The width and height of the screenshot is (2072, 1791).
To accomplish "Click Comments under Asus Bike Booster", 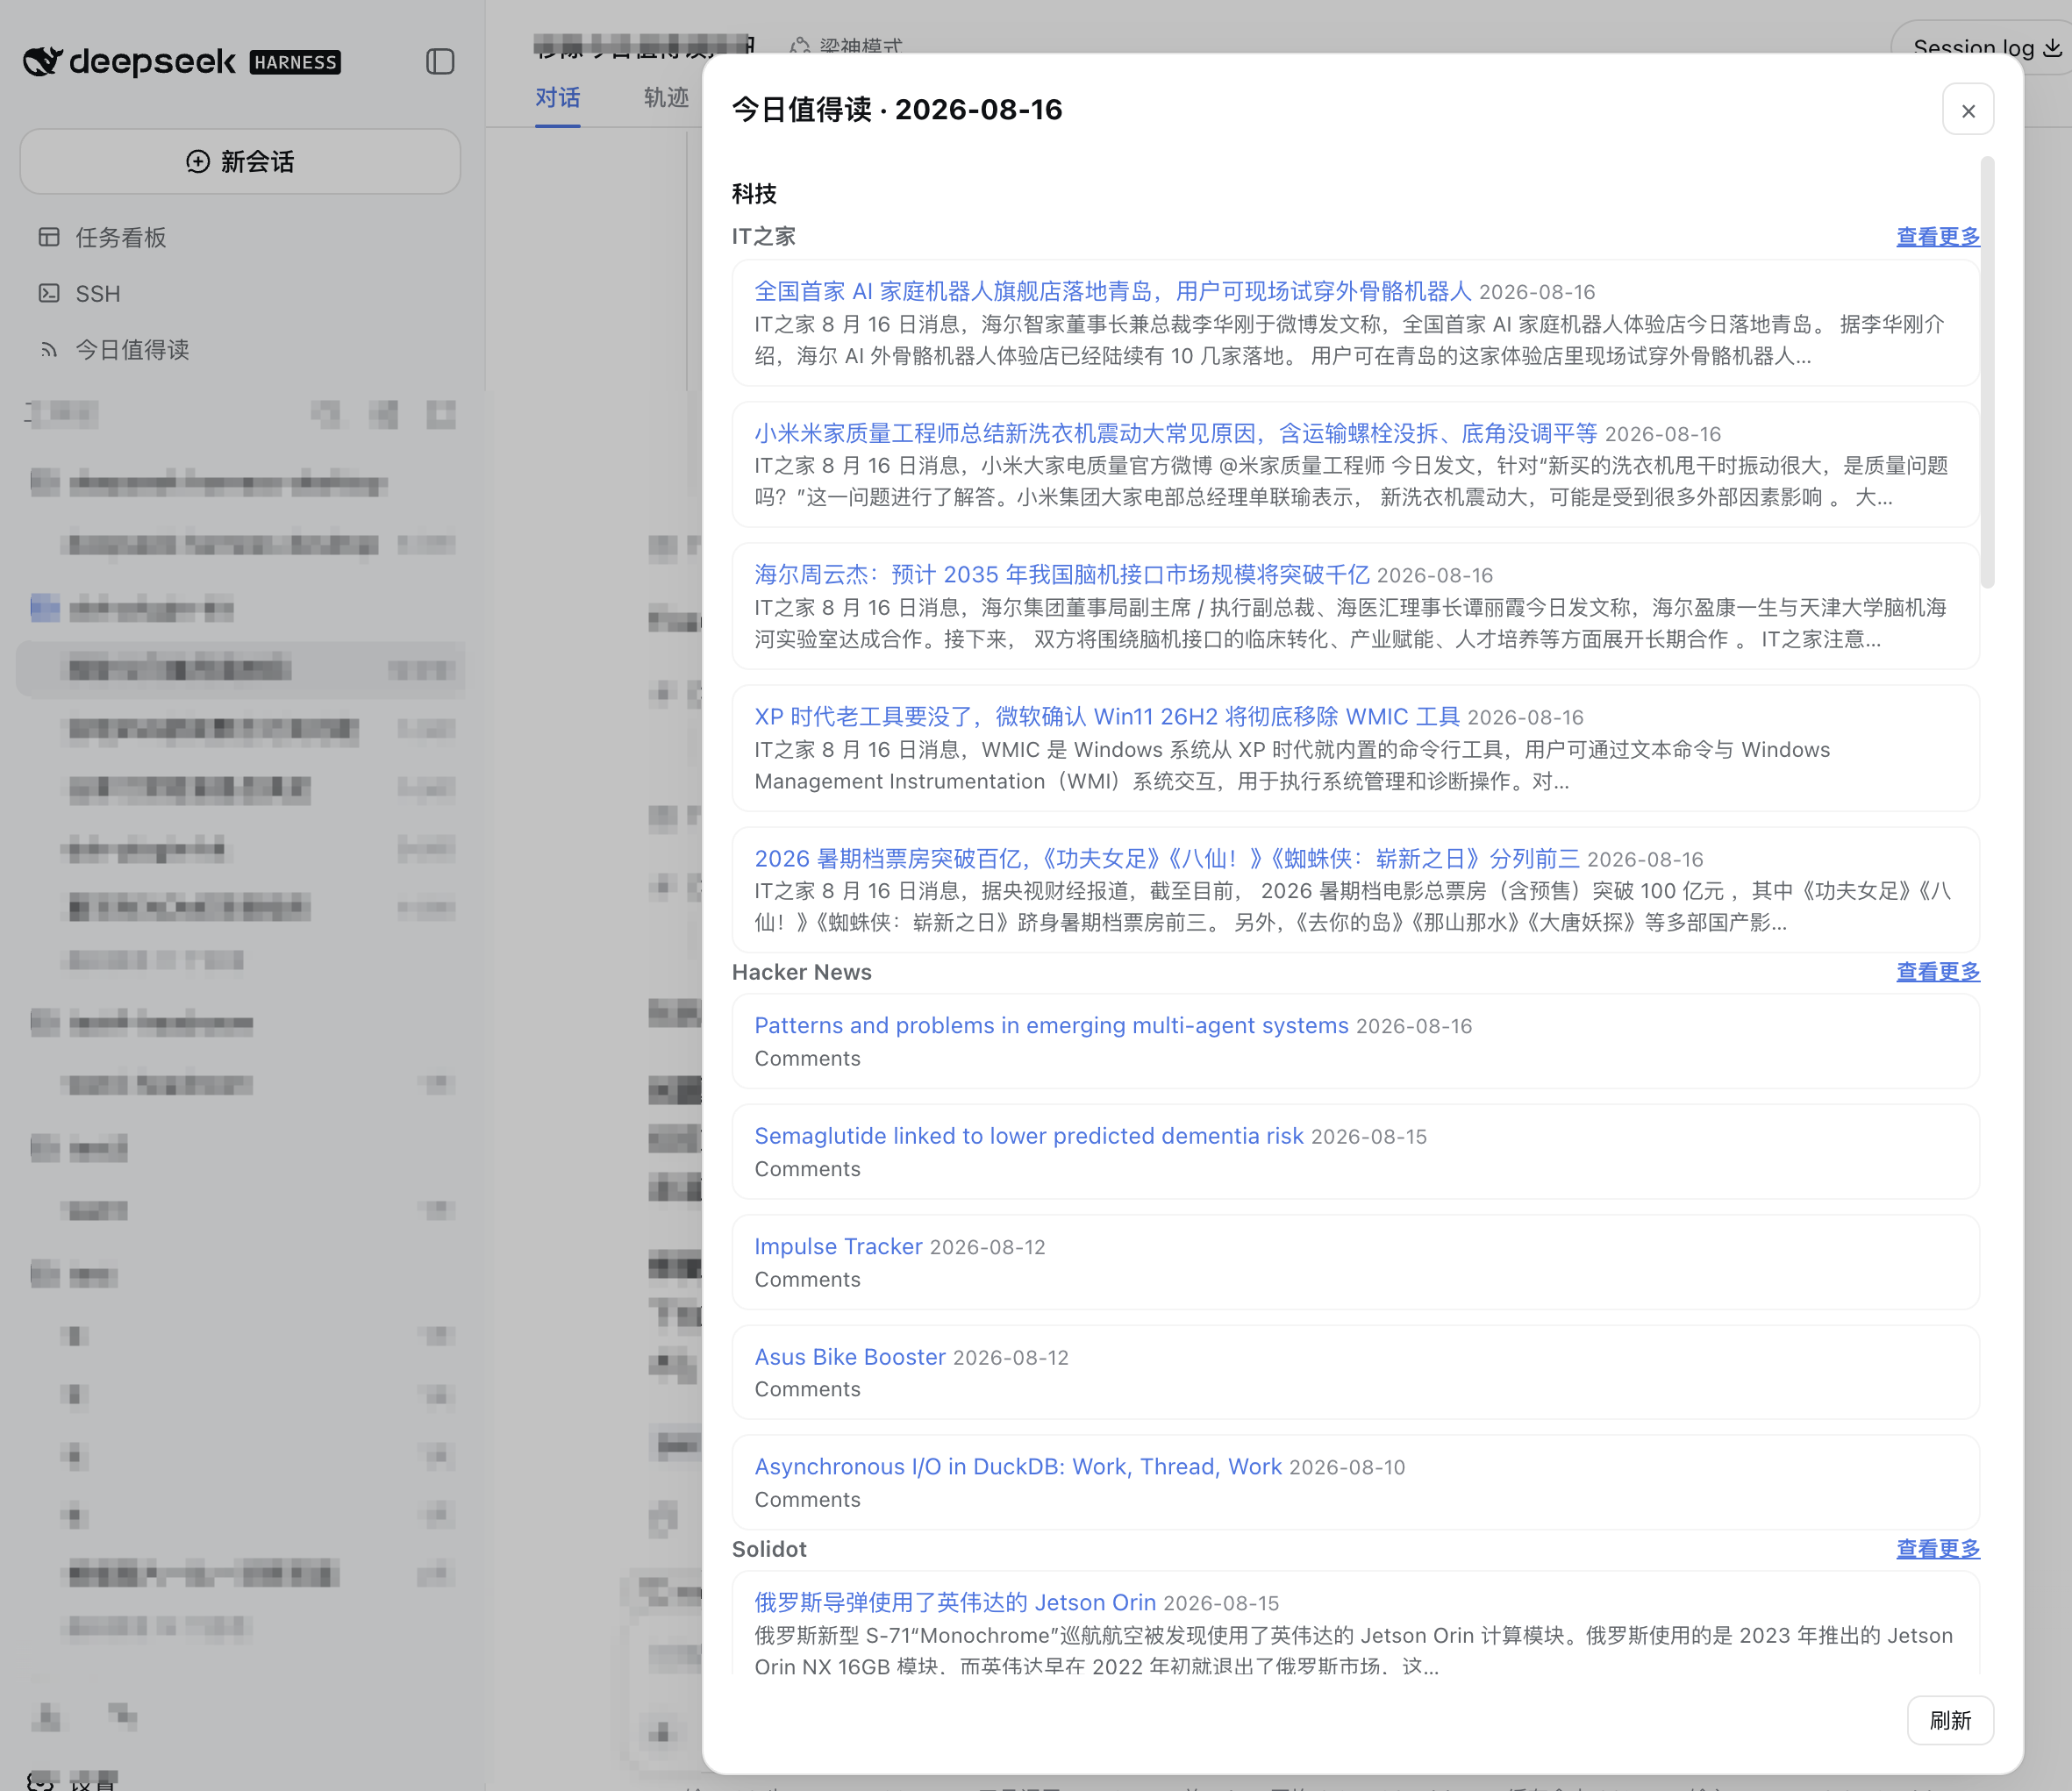I will pos(807,1389).
